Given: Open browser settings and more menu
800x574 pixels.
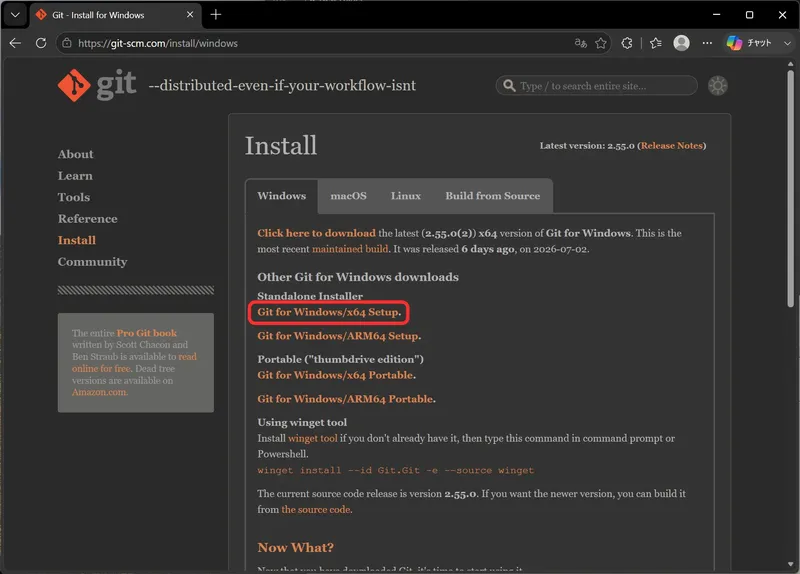Looking at the screenshot, I should click(x=707, y=43).
